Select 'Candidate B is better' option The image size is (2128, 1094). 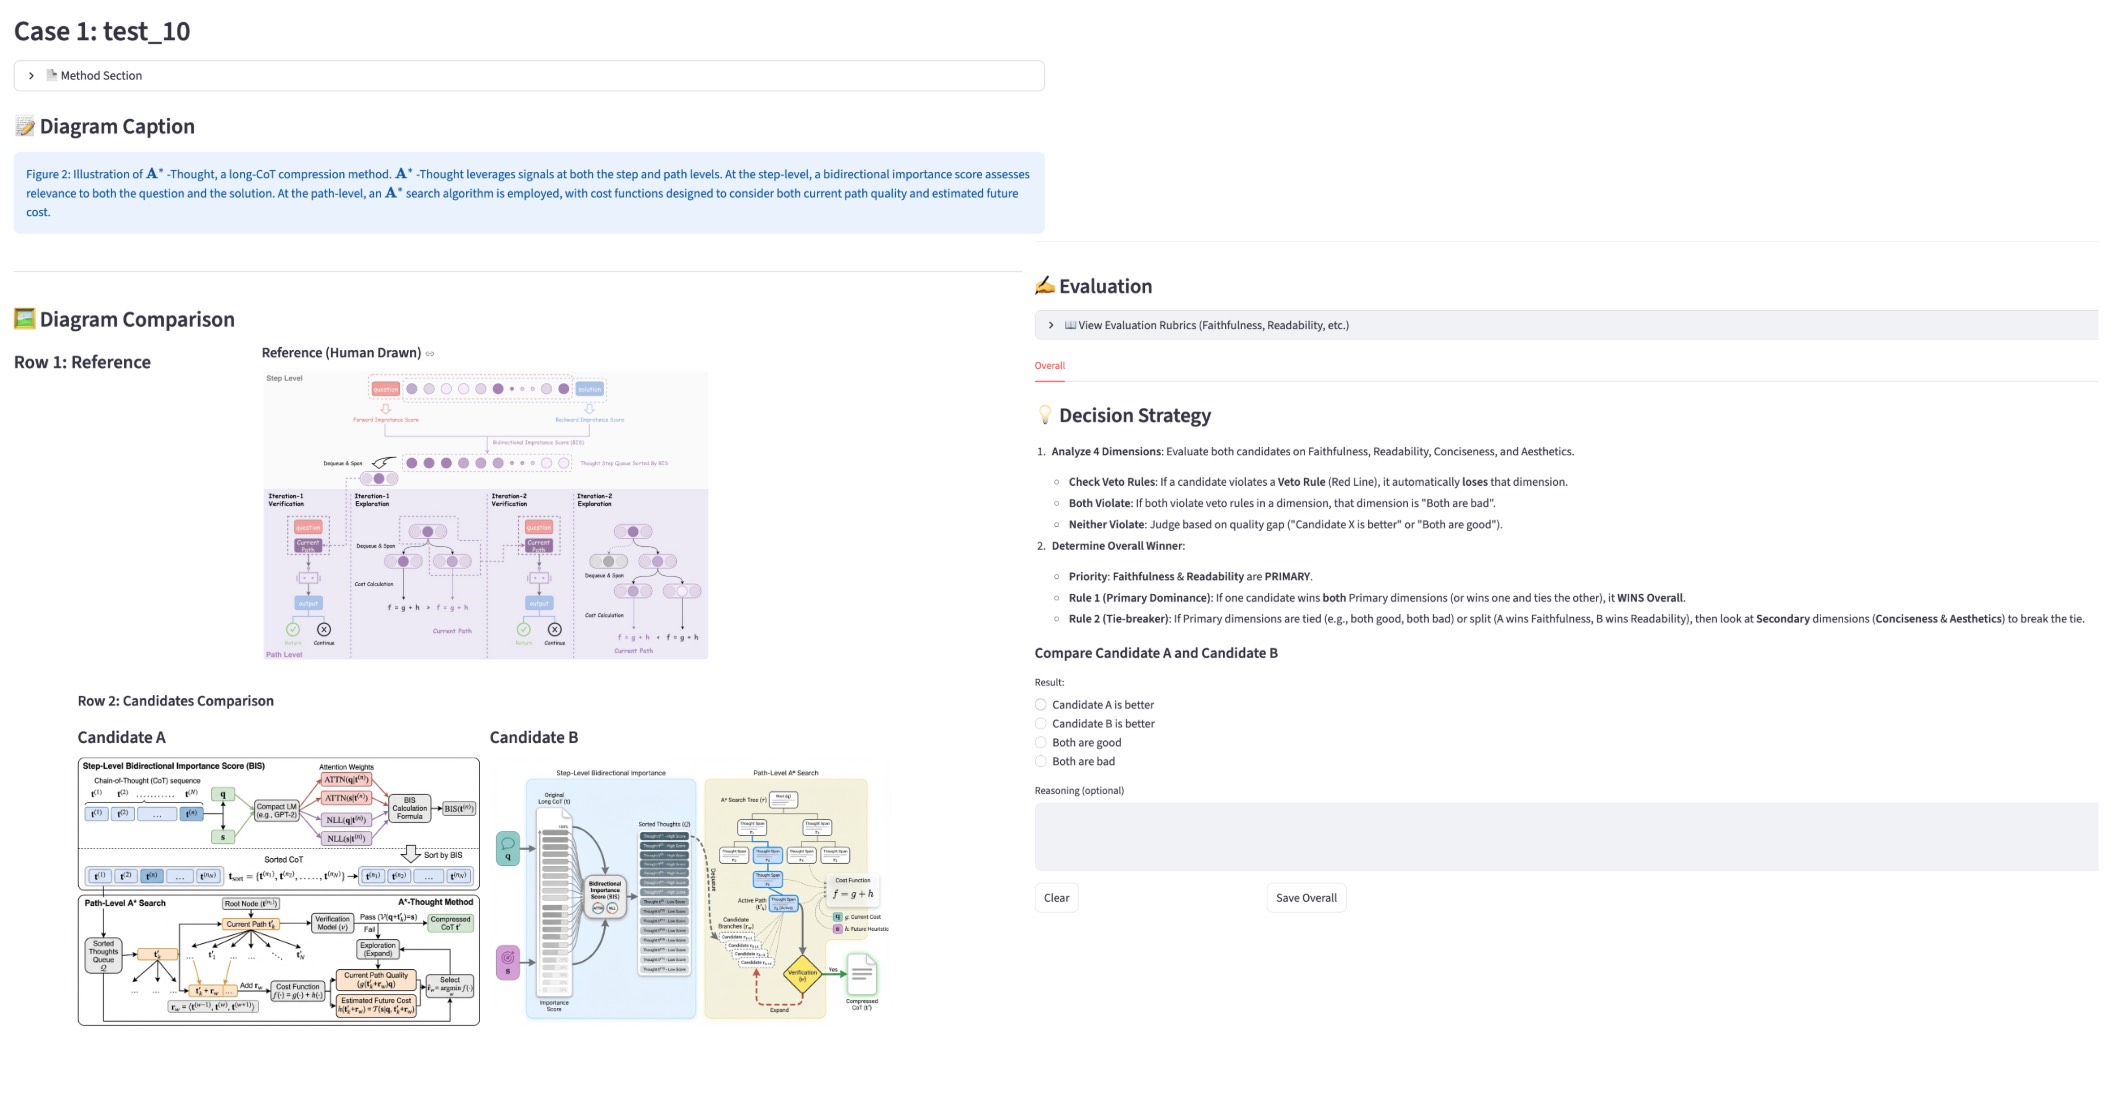1094,724
